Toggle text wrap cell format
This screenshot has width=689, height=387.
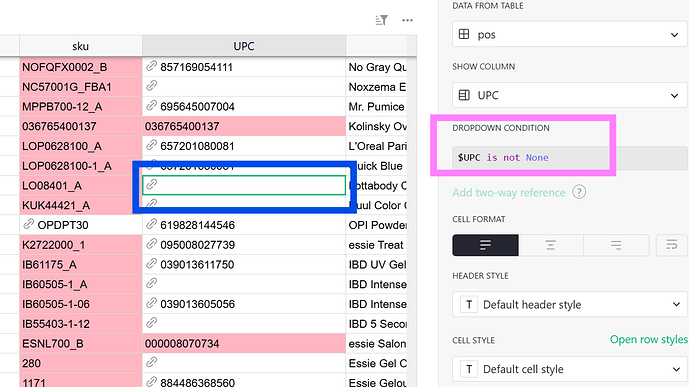[671, 245]
